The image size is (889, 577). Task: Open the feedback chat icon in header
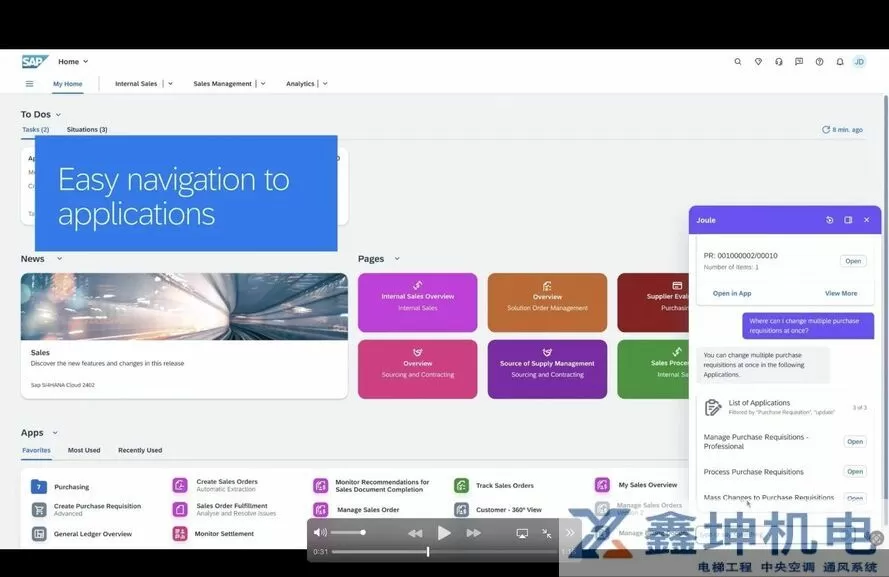pos(799,62)
